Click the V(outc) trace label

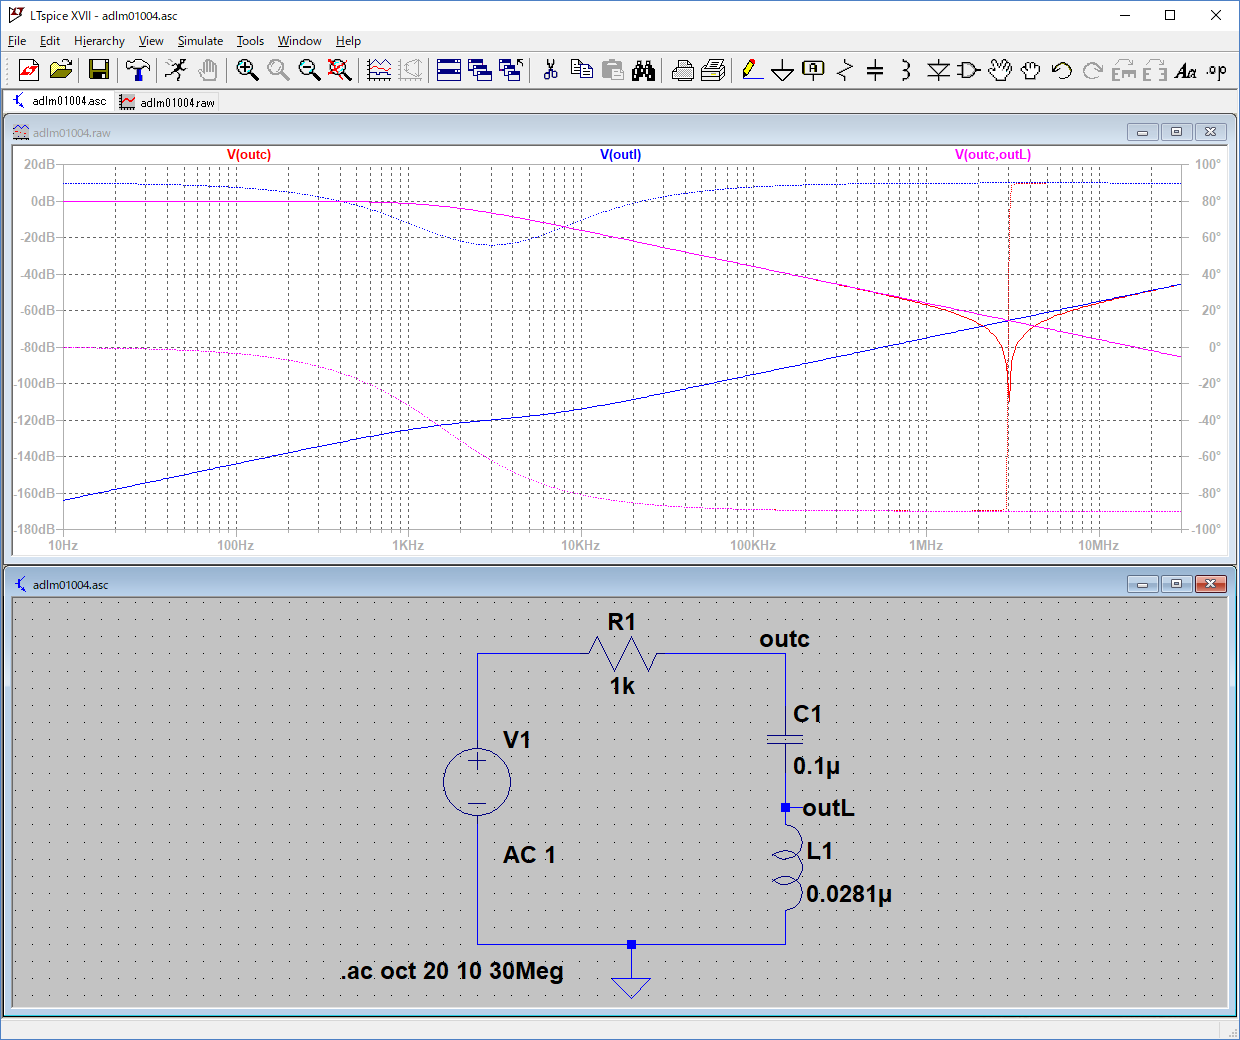coord(249,155)
